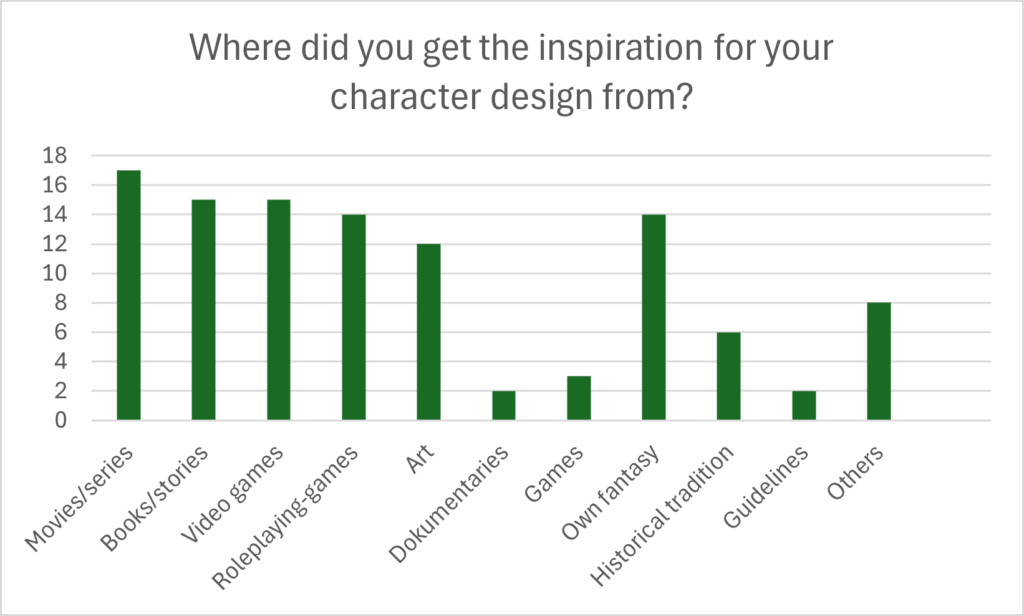Click the Dokumentaries bar

click(x=504, y=406)
